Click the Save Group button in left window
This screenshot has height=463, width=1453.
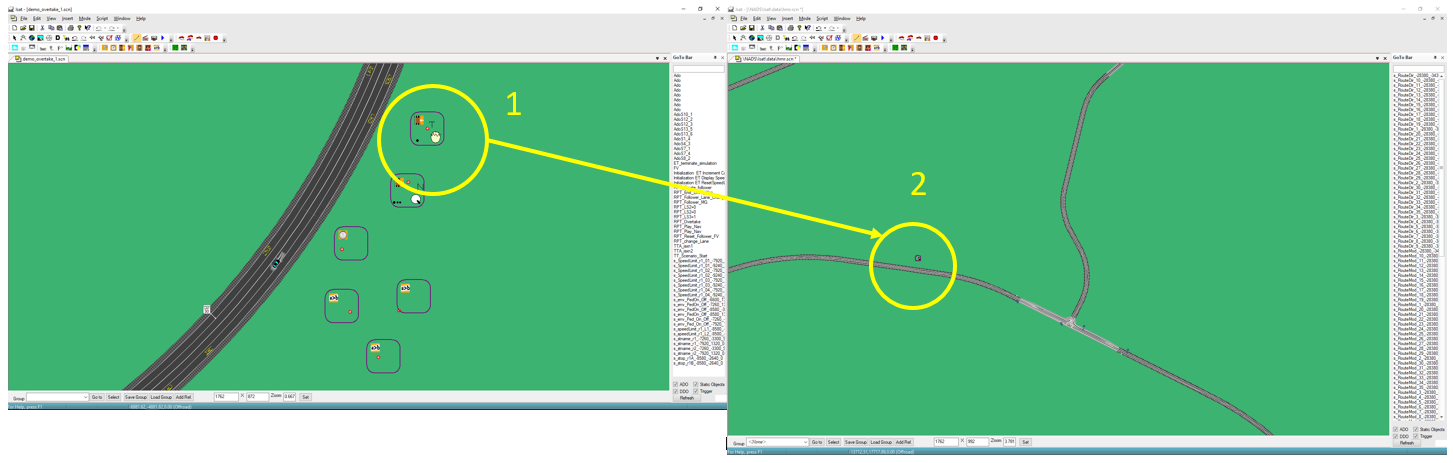[135, 397]
